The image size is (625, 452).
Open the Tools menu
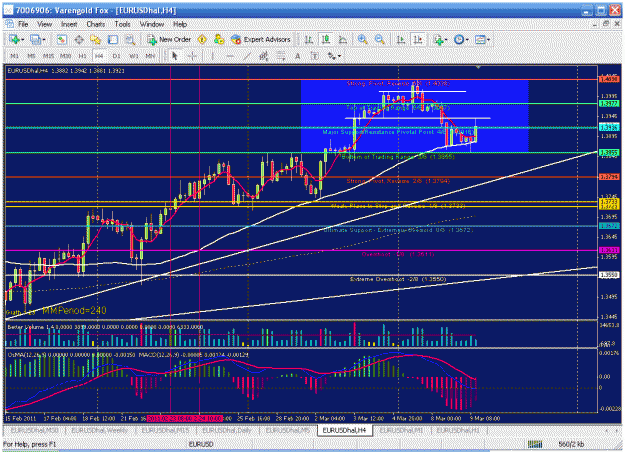122,24
